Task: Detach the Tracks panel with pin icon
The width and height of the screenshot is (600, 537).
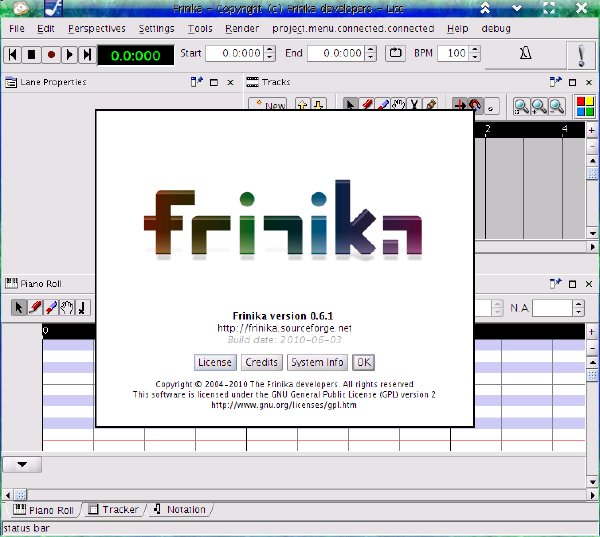Action: (555, 82)
